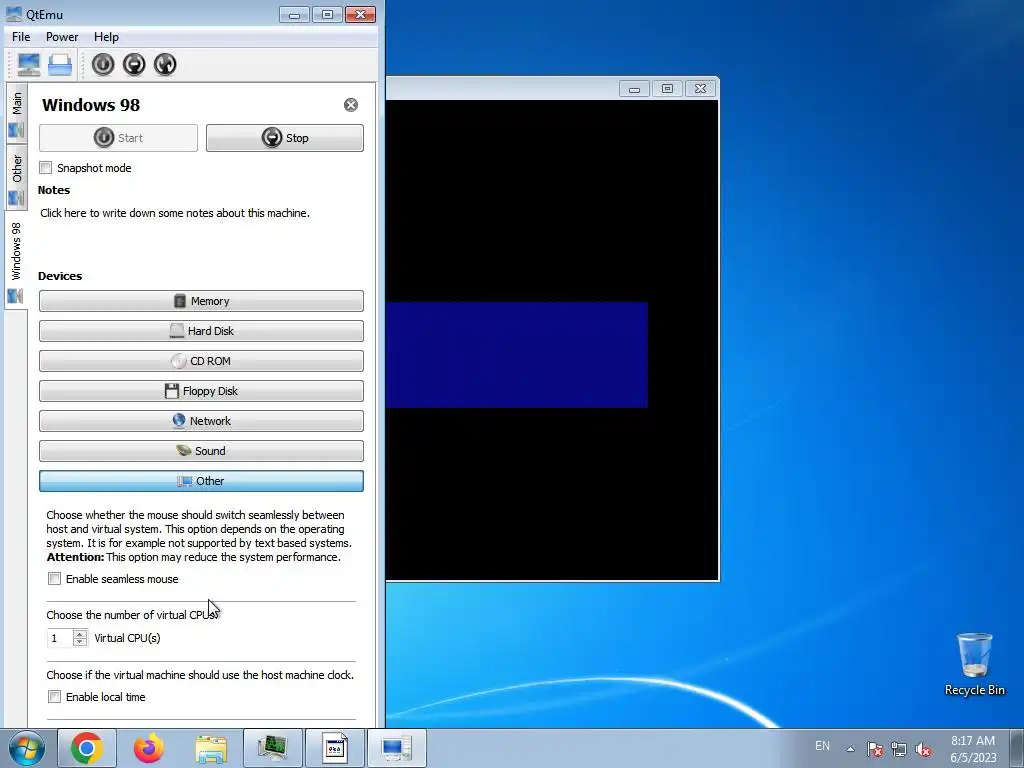Enable Snapshot mode checkbox

pyautogui.click(x=46, y=168)
